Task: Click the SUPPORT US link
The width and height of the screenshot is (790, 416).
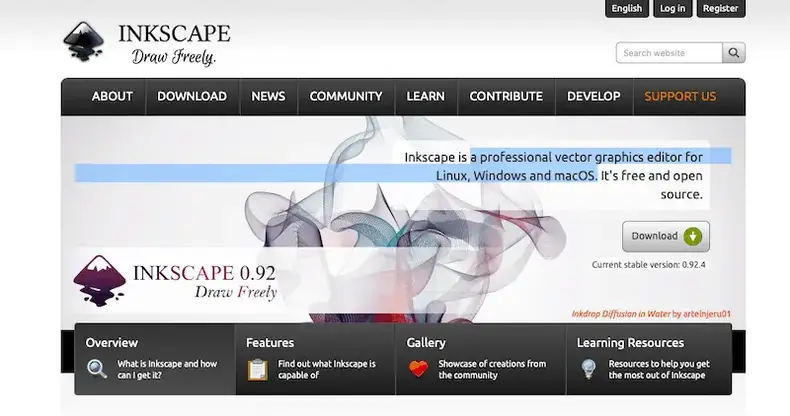Action: coord(680,97)
